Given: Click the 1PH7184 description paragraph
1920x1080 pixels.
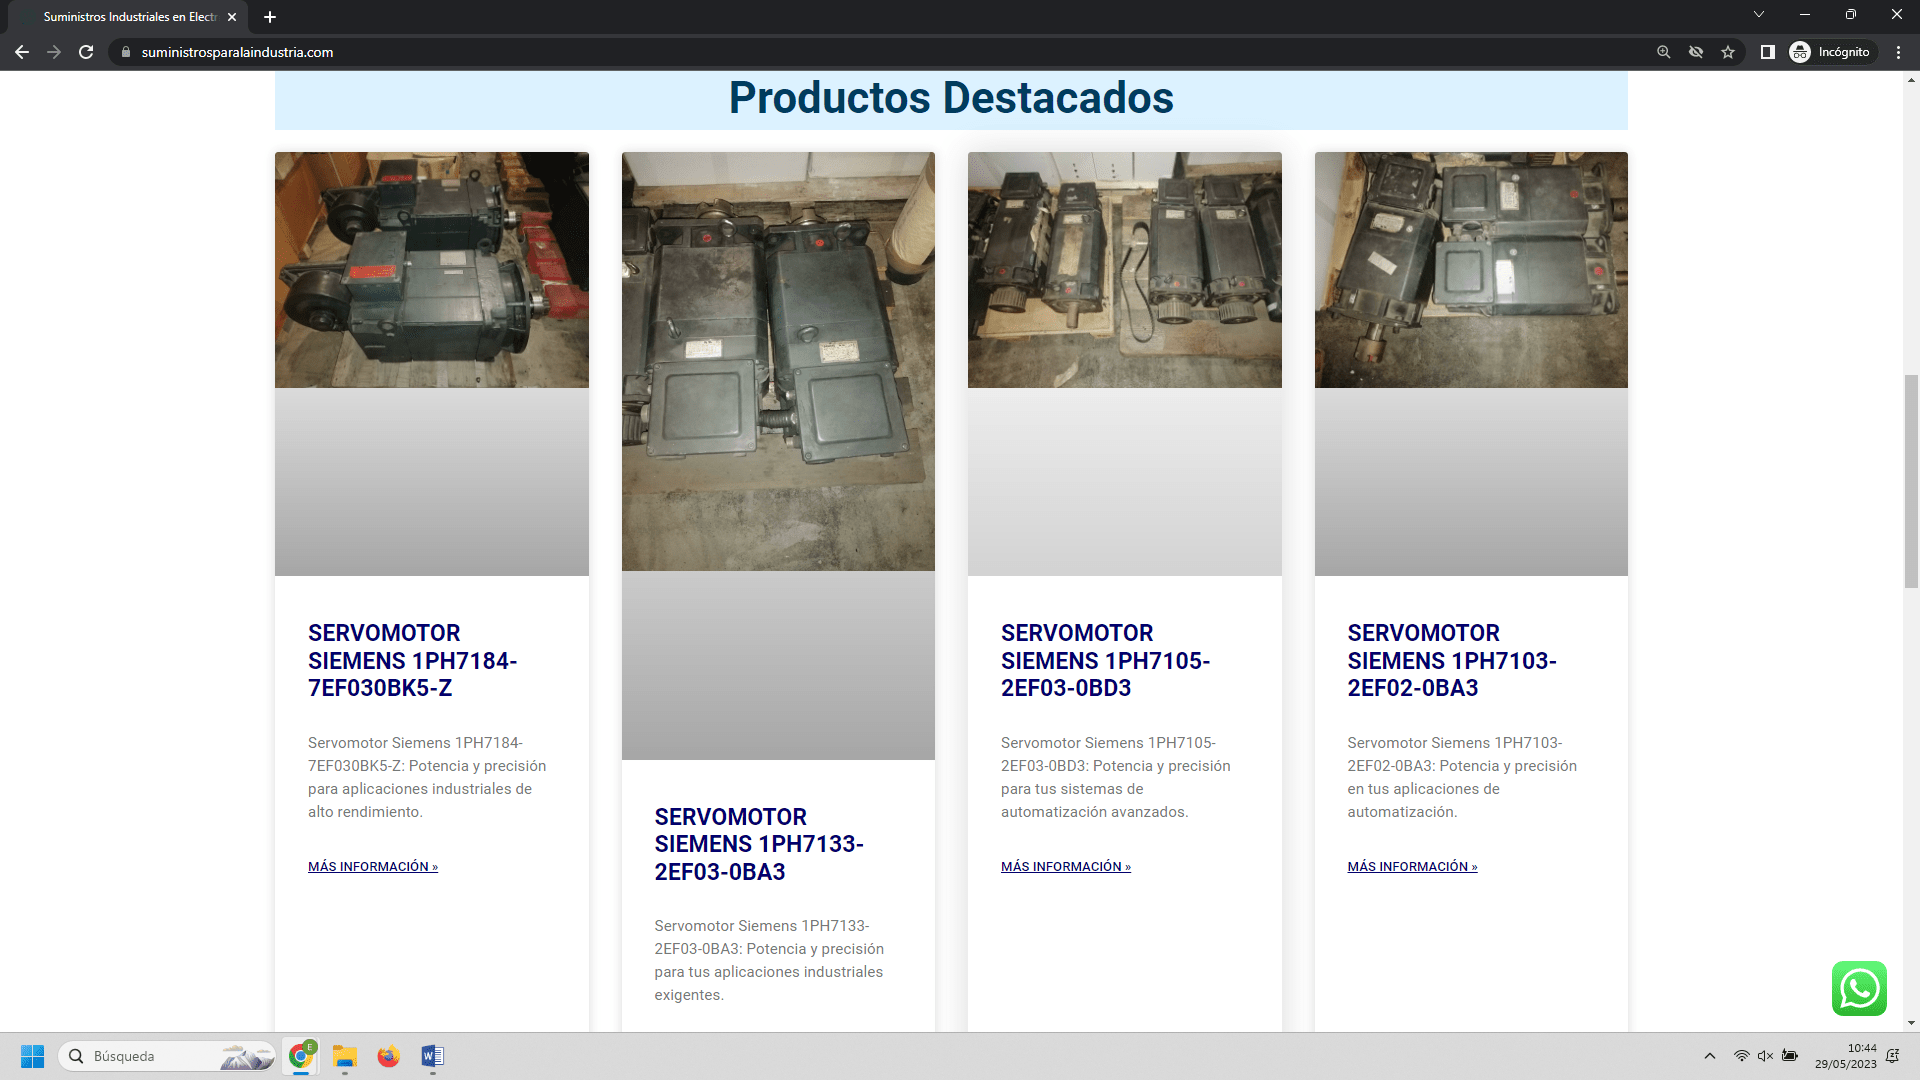Looking at the screenshot, I should tap(427, 777).
